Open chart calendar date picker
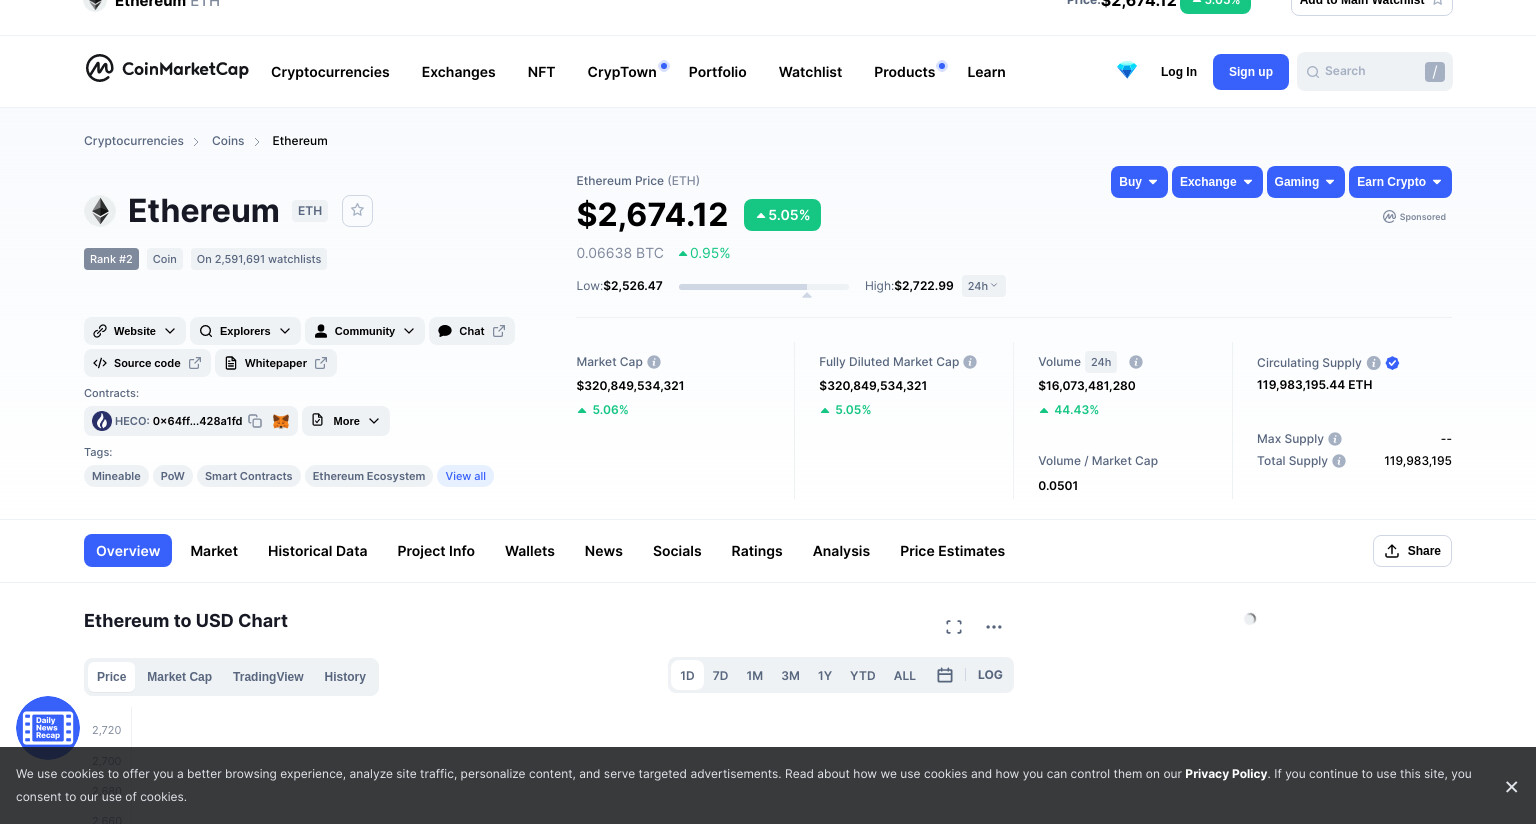Image resolution: width=1536 pixels, height=824 pixels. pyautogui.click(x=945, y=675)
